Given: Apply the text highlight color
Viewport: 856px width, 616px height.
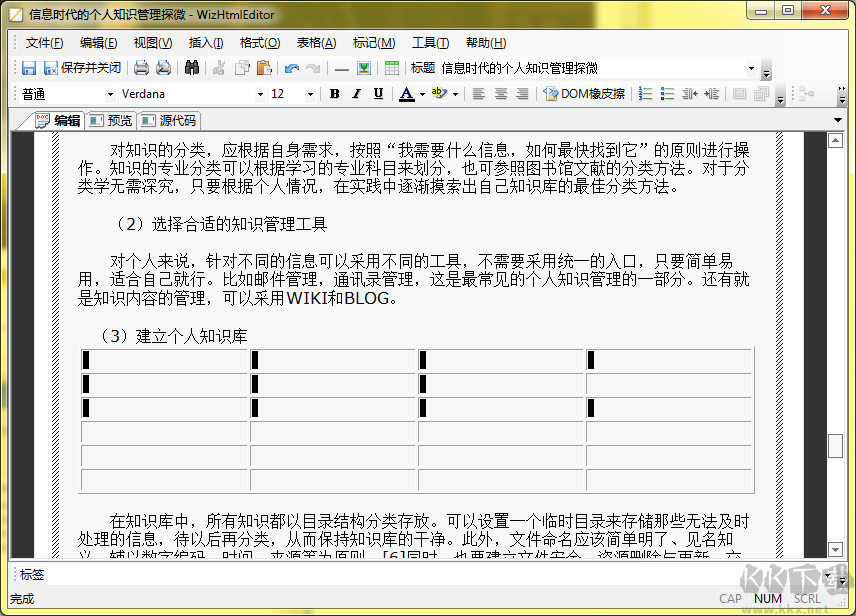Looking at the screenshot, I should coord(439,94).
